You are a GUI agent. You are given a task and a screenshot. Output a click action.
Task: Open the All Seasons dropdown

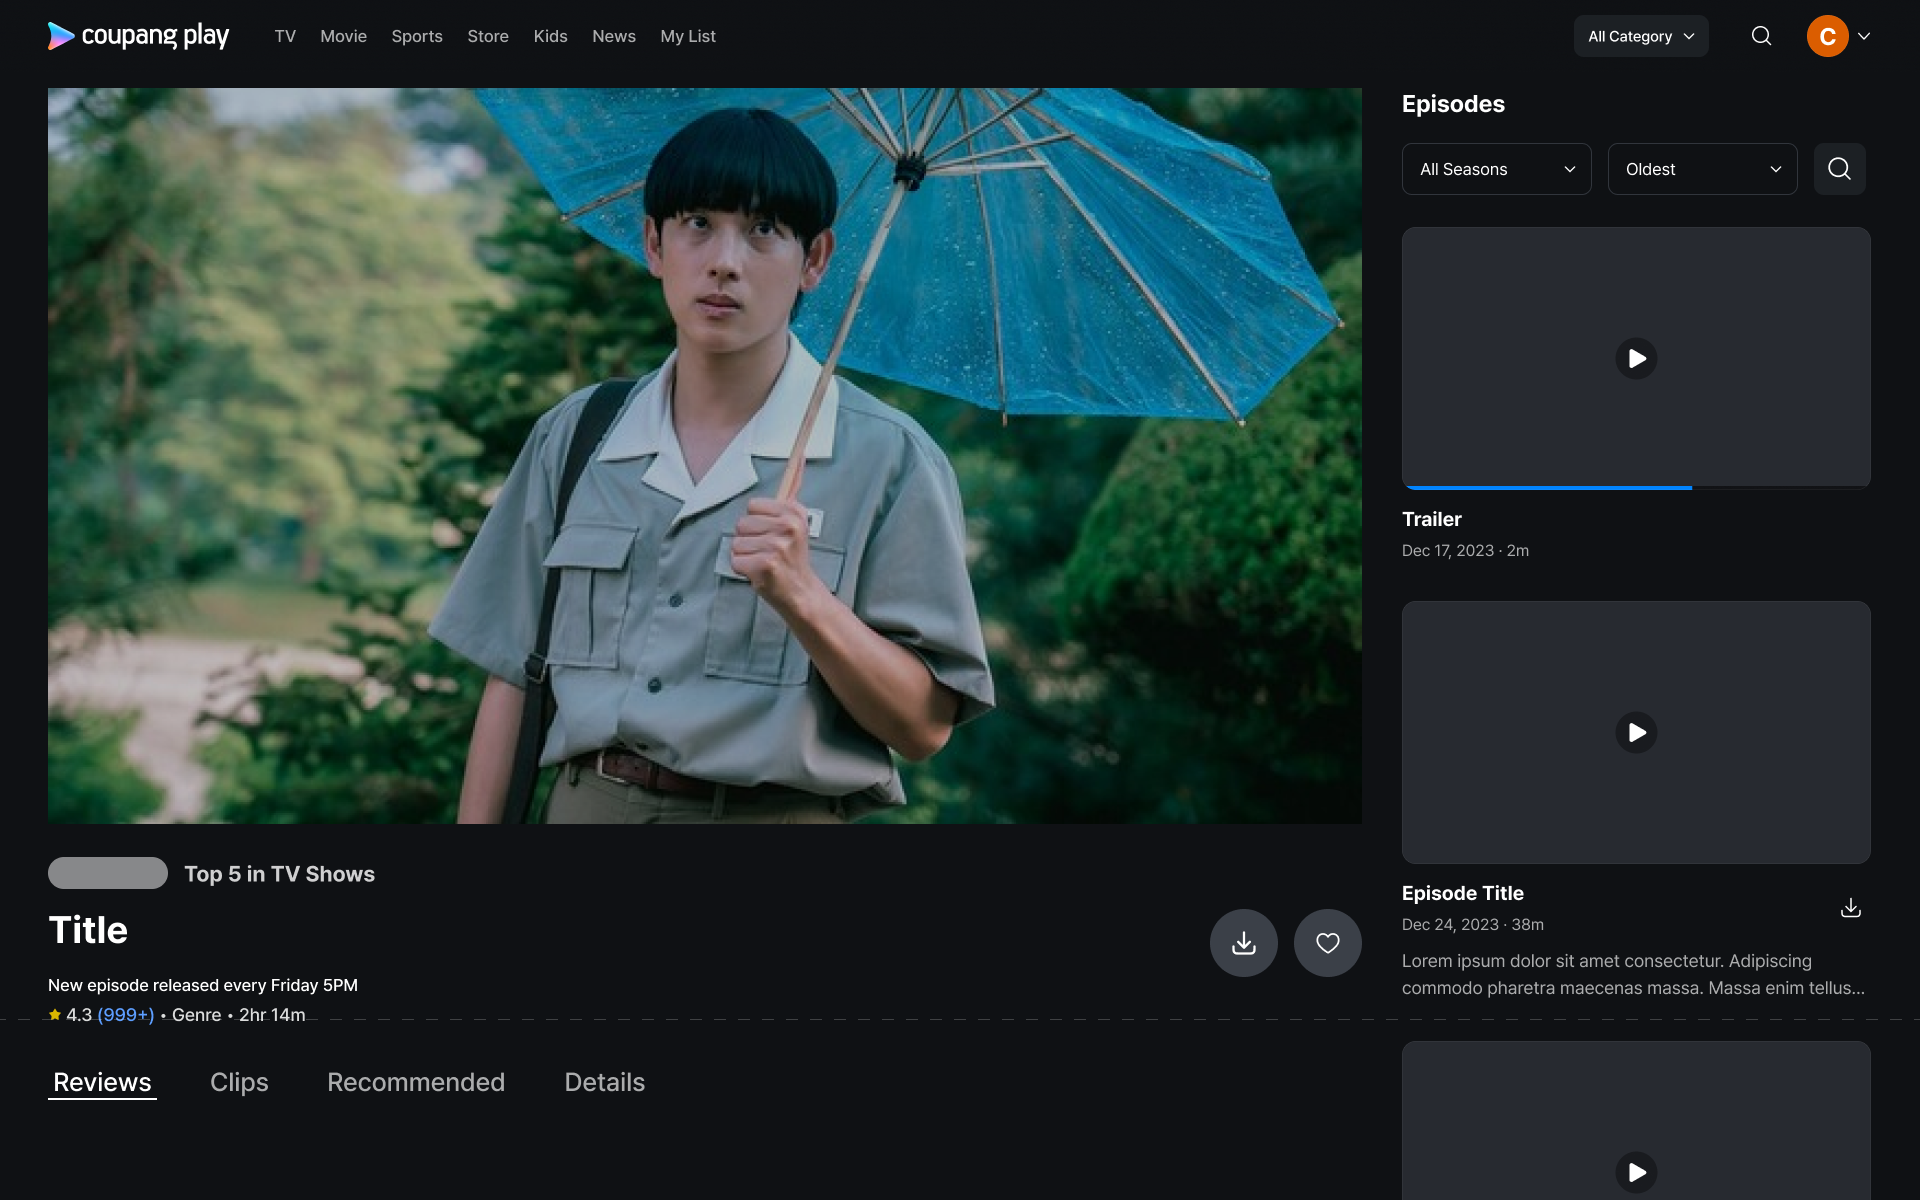[1496, 169]
